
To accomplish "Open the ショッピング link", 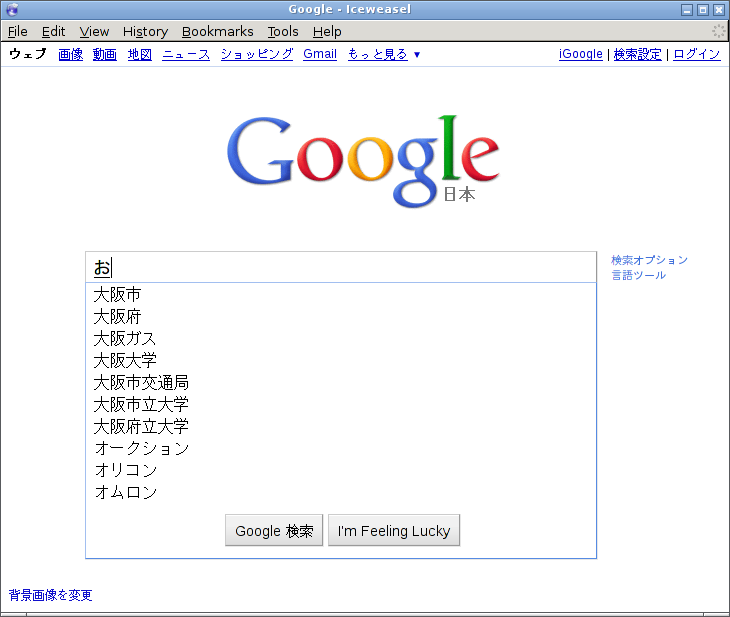I will pyautogui.click(x=257, y=54).
